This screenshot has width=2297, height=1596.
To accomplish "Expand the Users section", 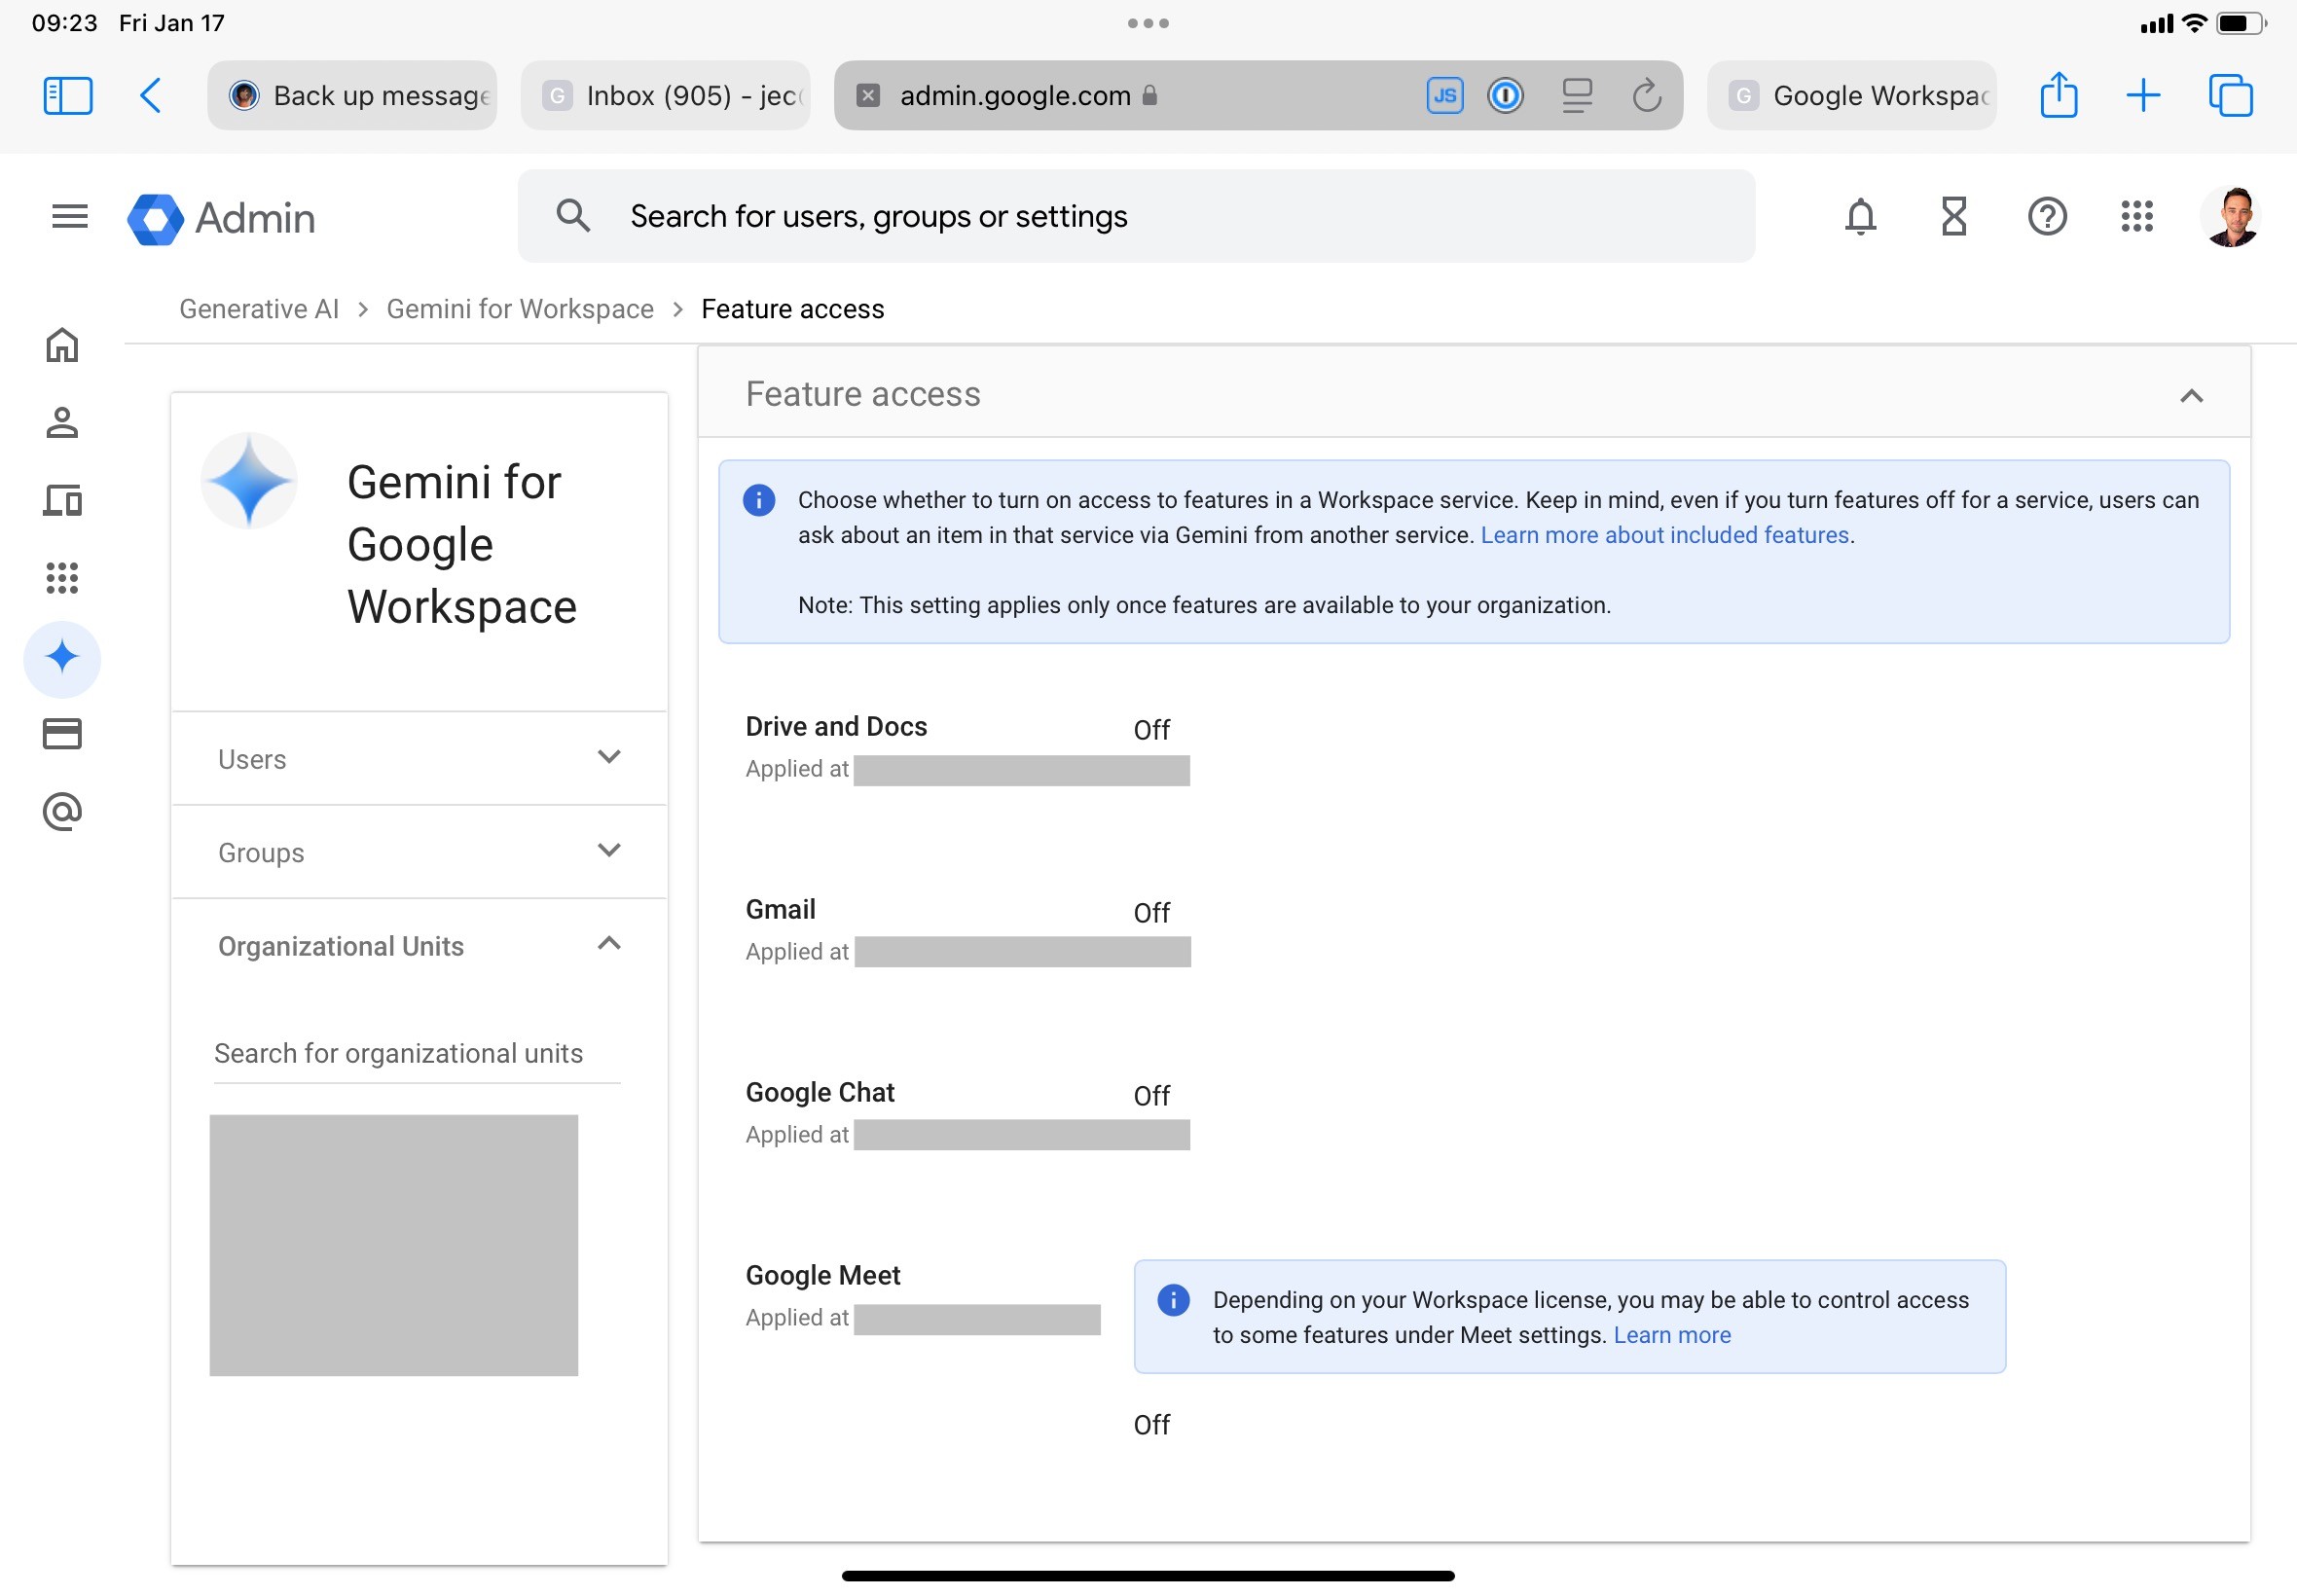I will 419,759.
